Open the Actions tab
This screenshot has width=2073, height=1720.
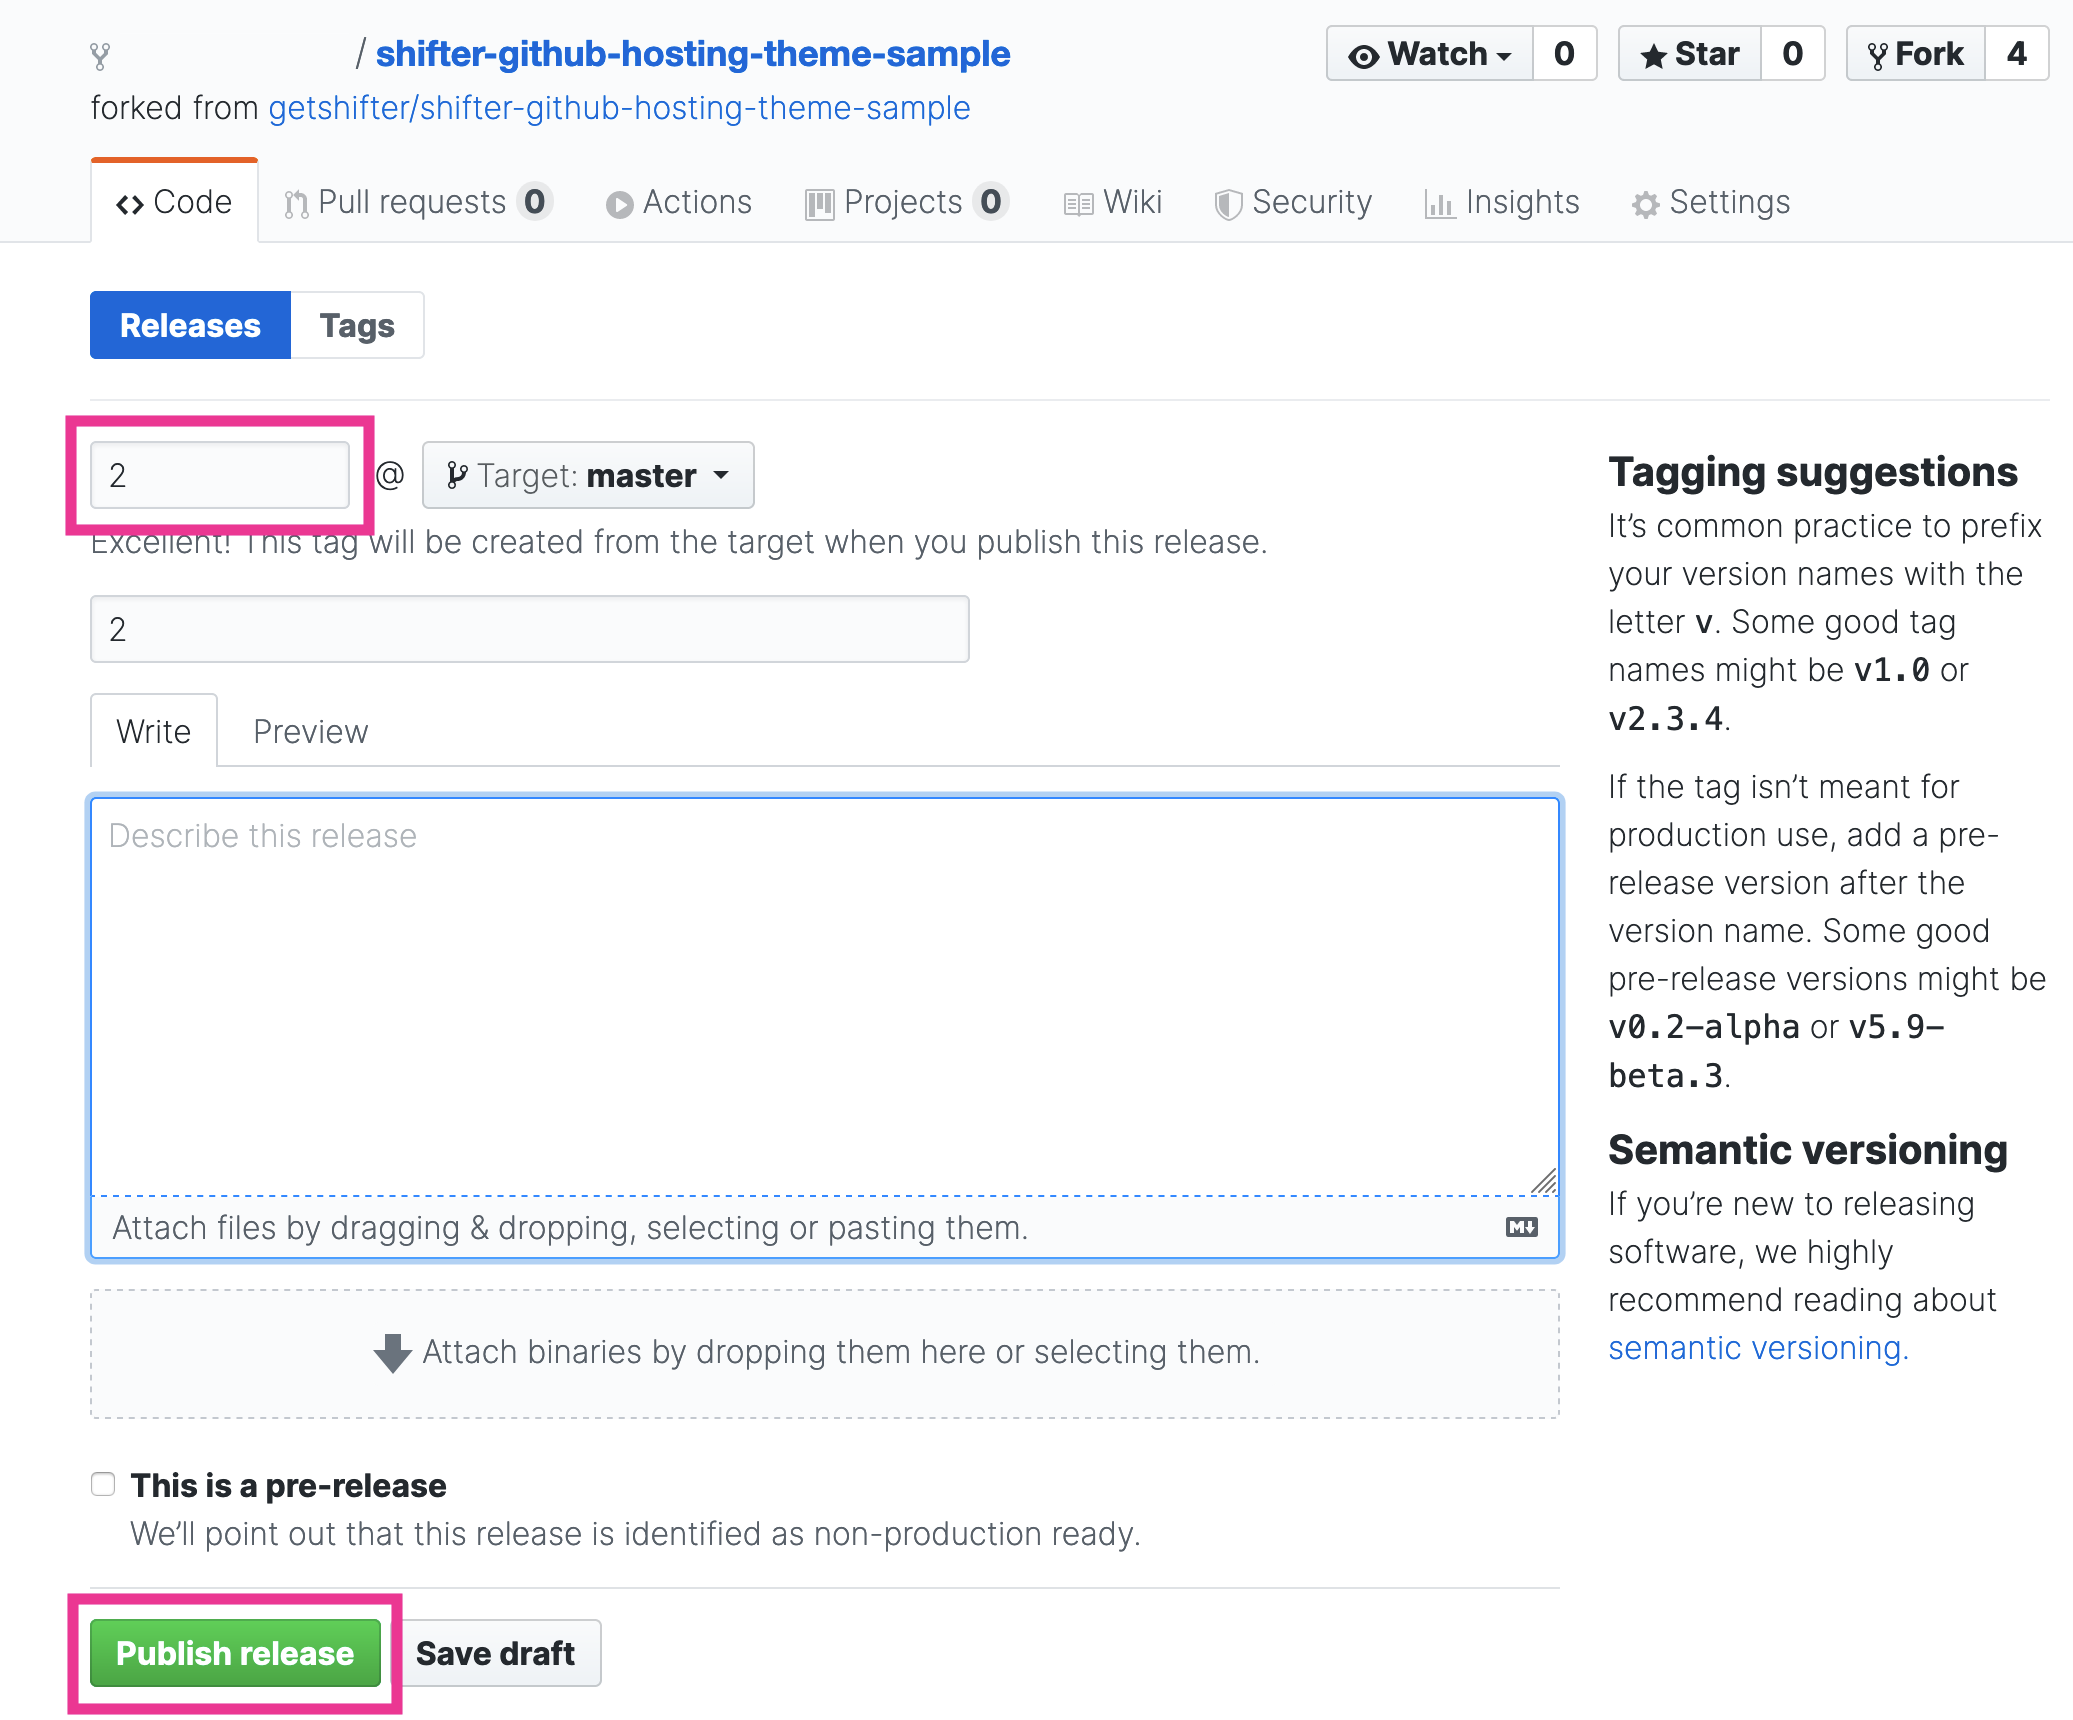click(679, 202)
